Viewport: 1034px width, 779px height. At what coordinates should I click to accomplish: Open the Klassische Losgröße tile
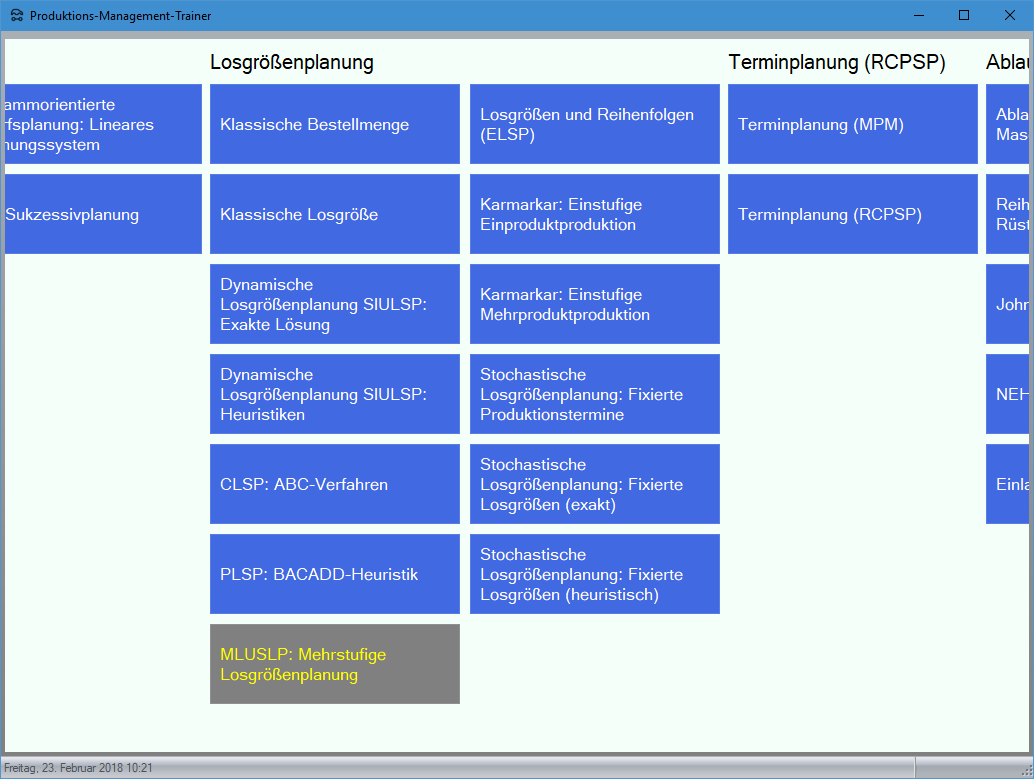tap(334, 214)
